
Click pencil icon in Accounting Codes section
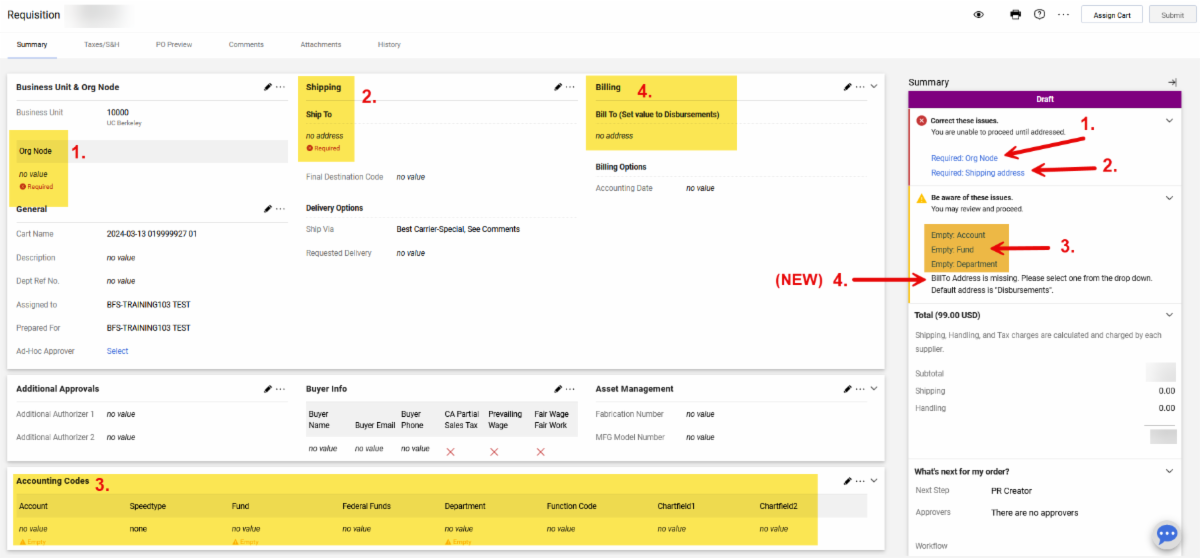click(x=848, y=481)
